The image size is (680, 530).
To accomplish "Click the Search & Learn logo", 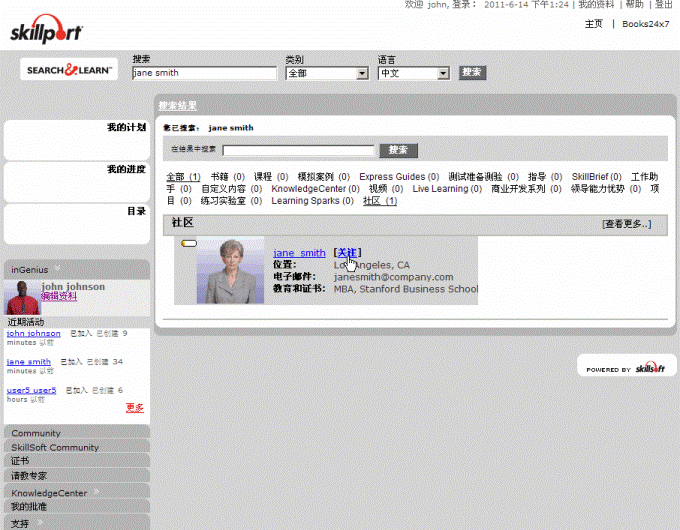I will click(69, 69).
